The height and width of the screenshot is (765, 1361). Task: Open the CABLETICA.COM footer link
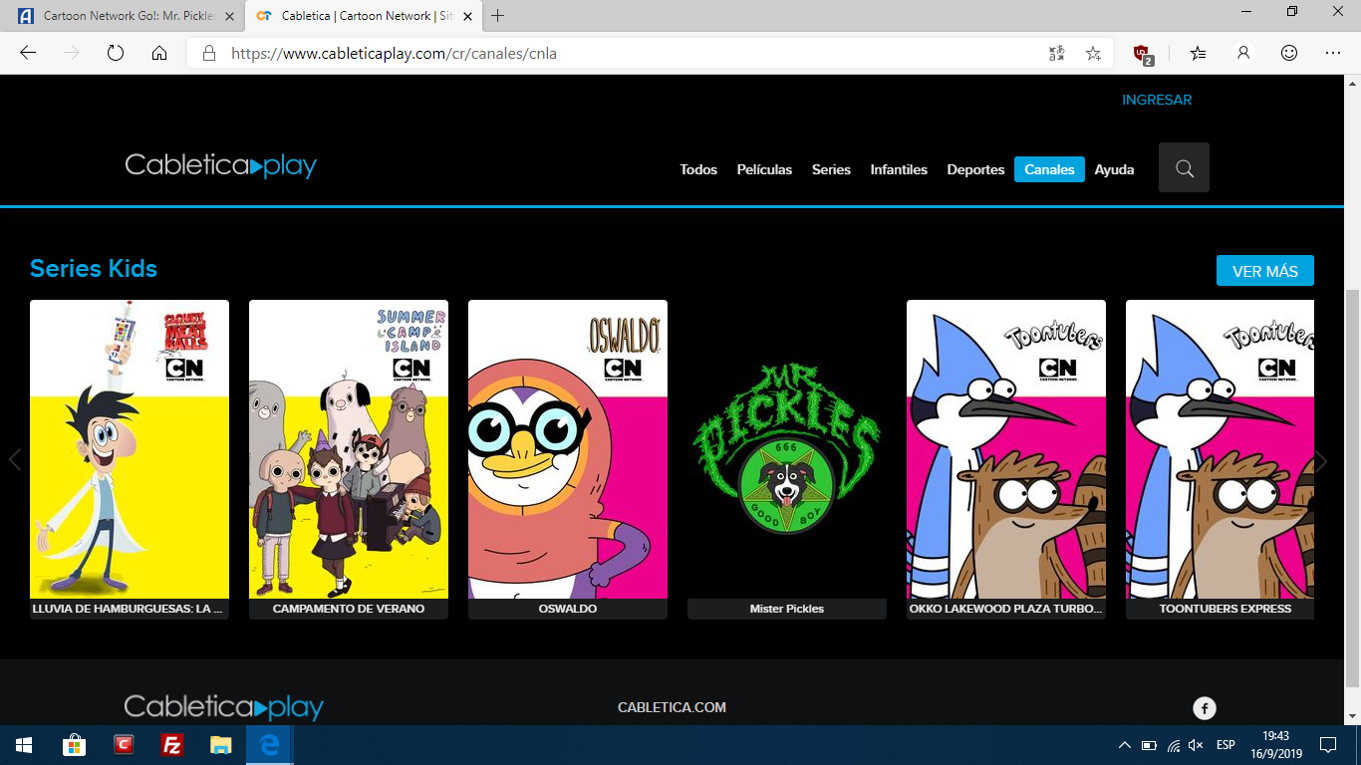tap(672, 707)
